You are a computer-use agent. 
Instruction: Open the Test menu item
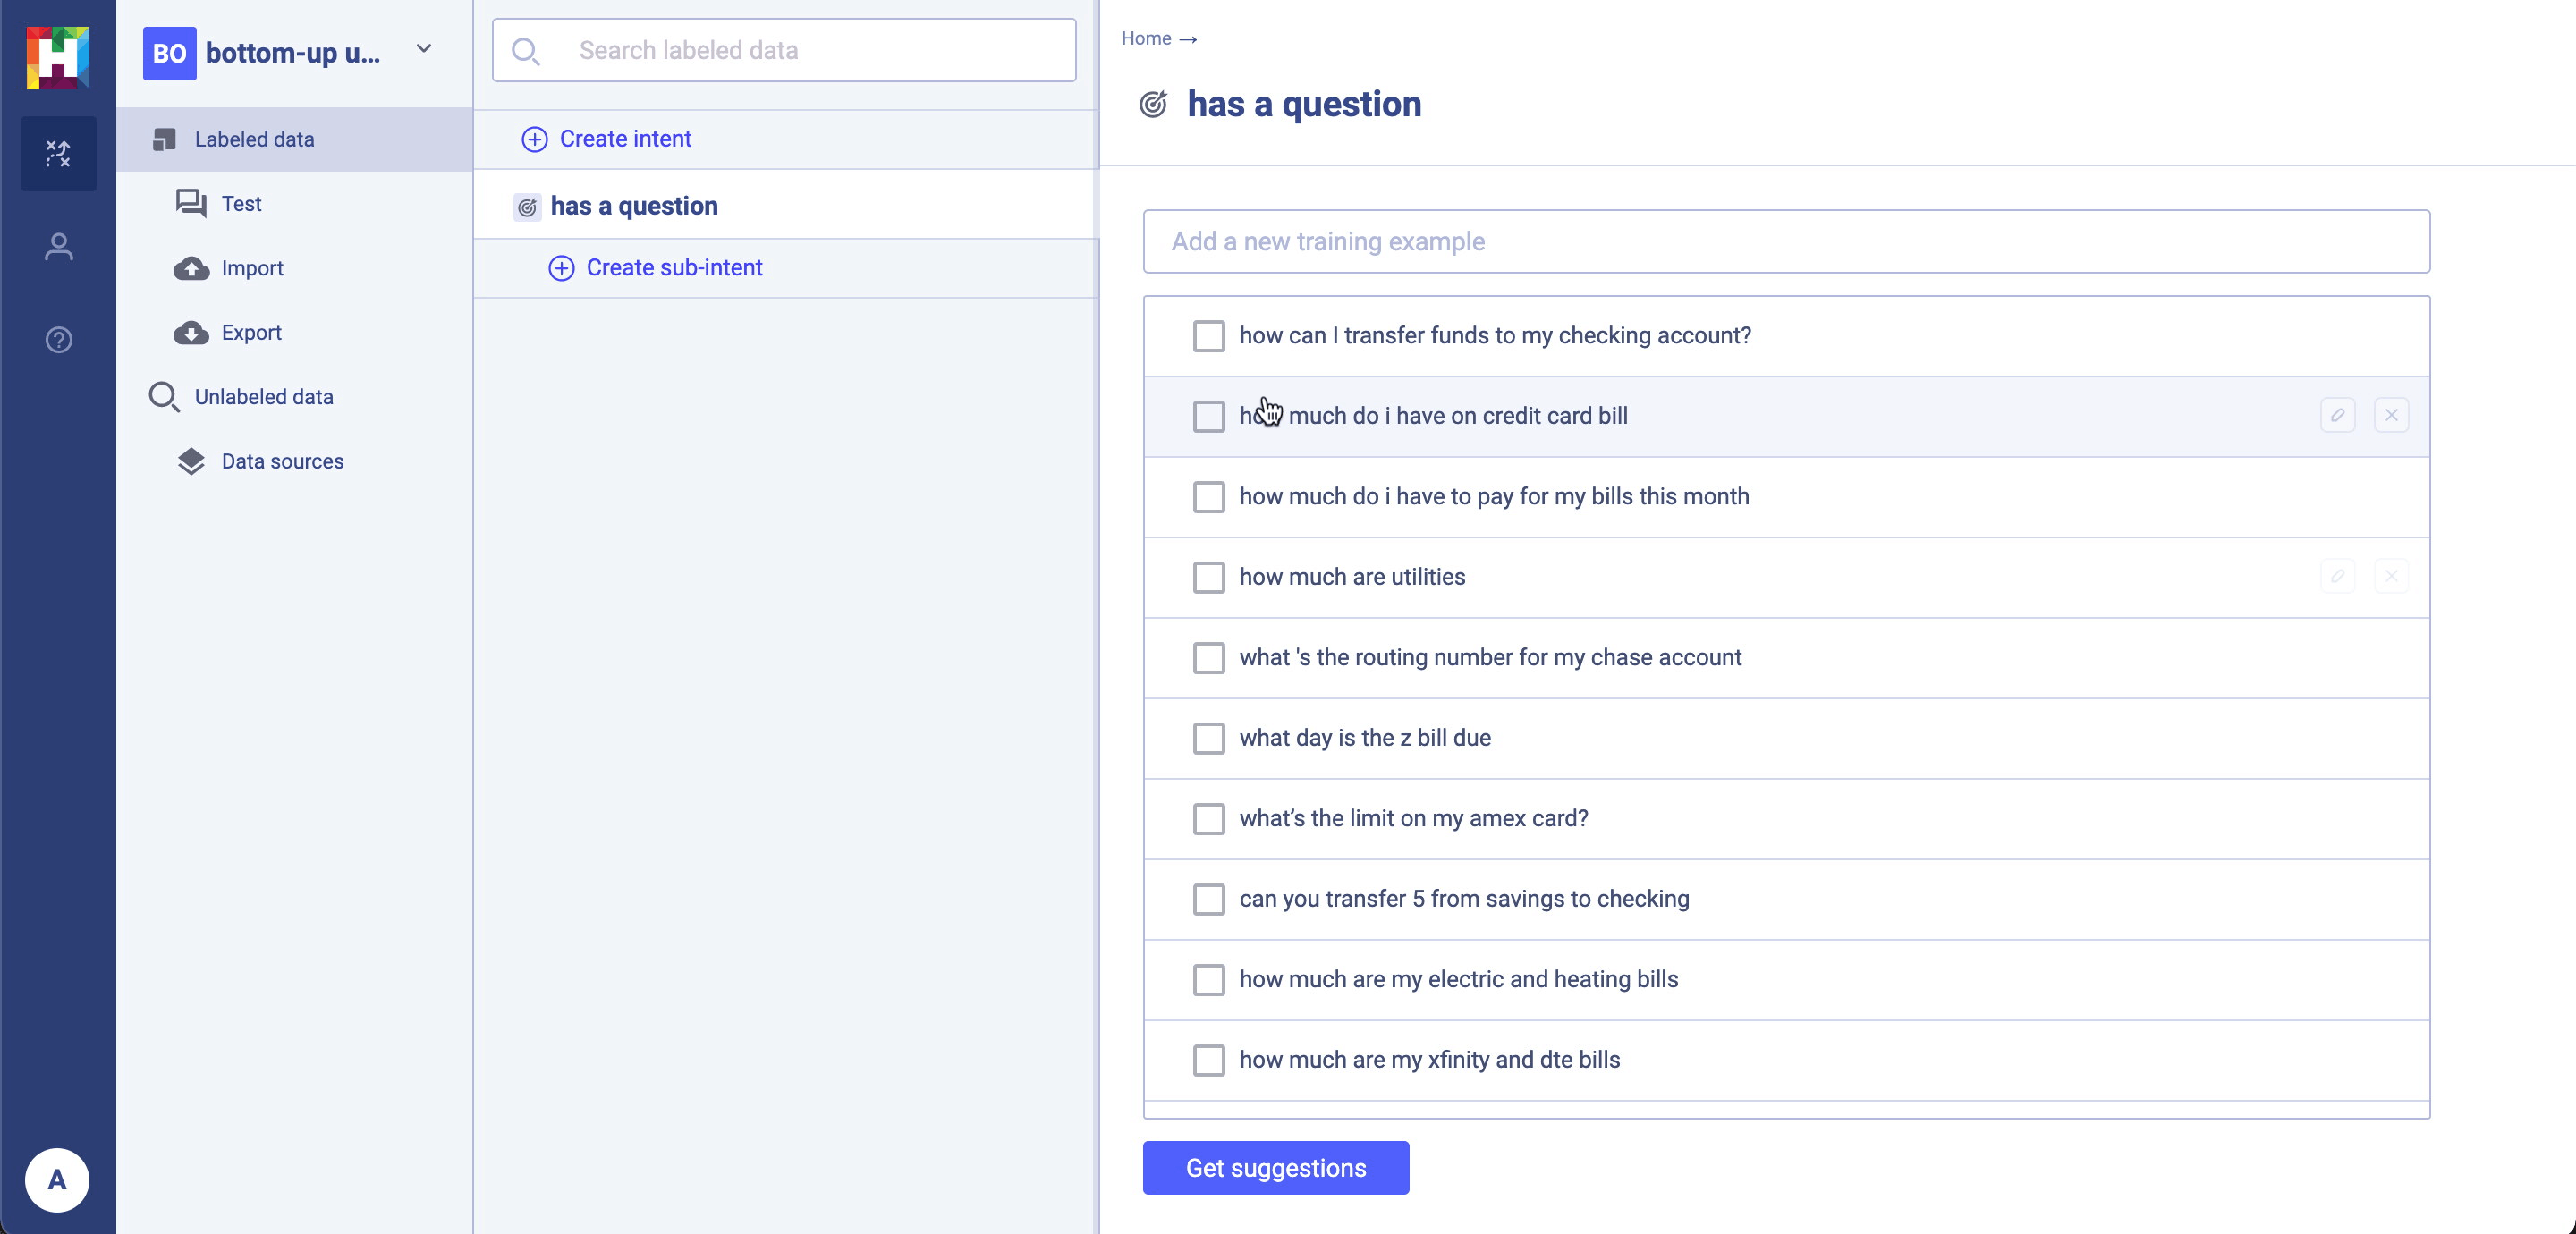tap(241, 204)
